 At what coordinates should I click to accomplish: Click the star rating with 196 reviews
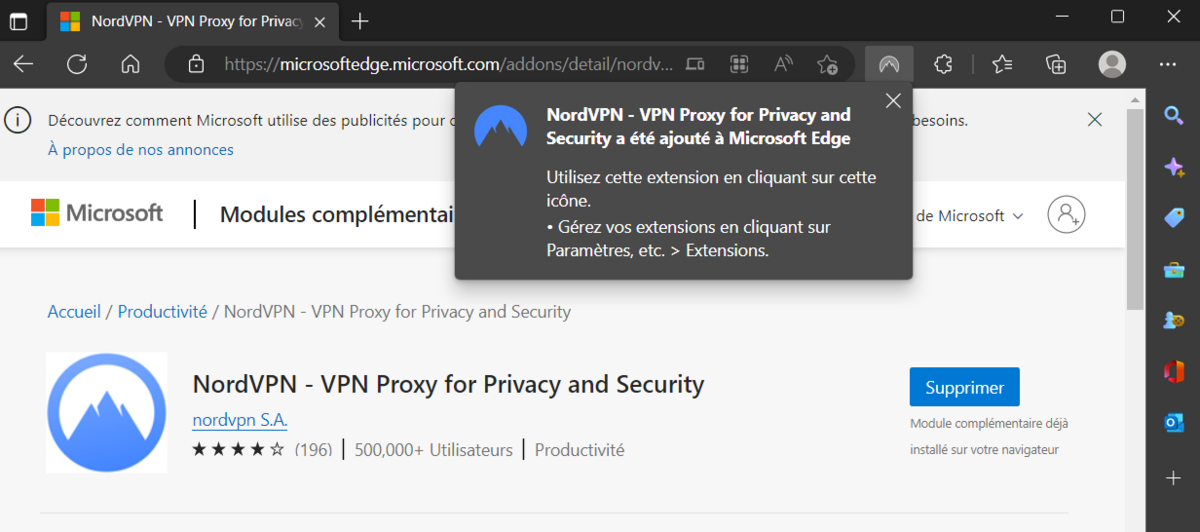pos(262,450)
